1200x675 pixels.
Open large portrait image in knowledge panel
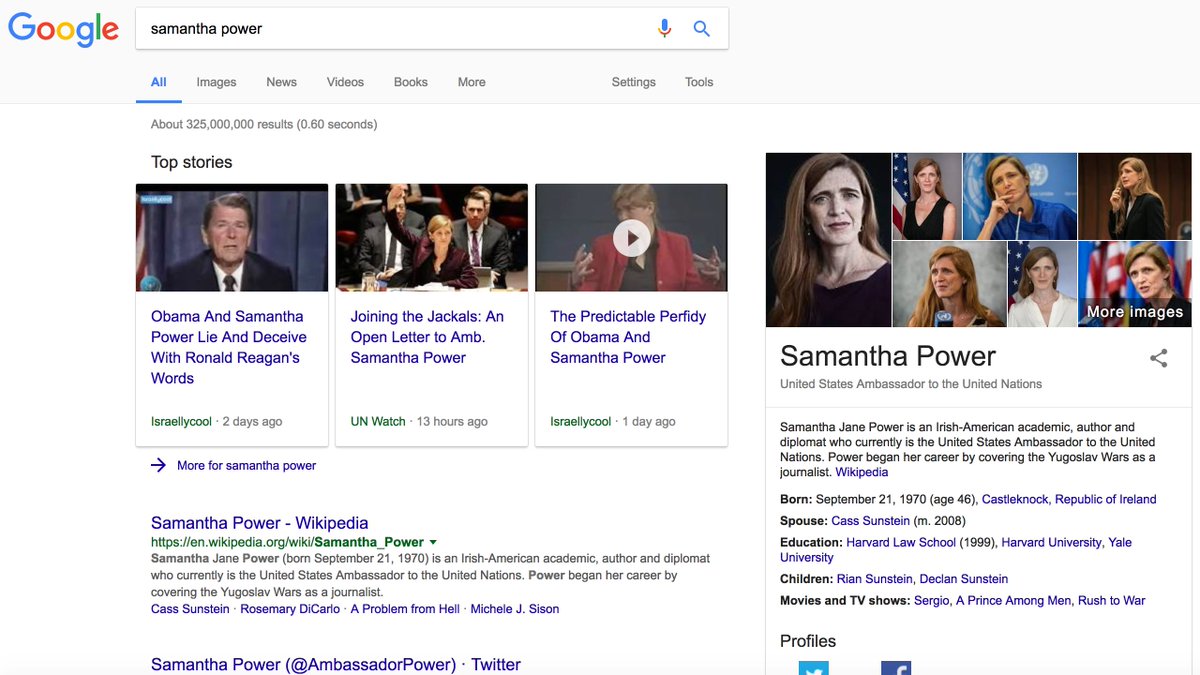(x=828, y=240)
